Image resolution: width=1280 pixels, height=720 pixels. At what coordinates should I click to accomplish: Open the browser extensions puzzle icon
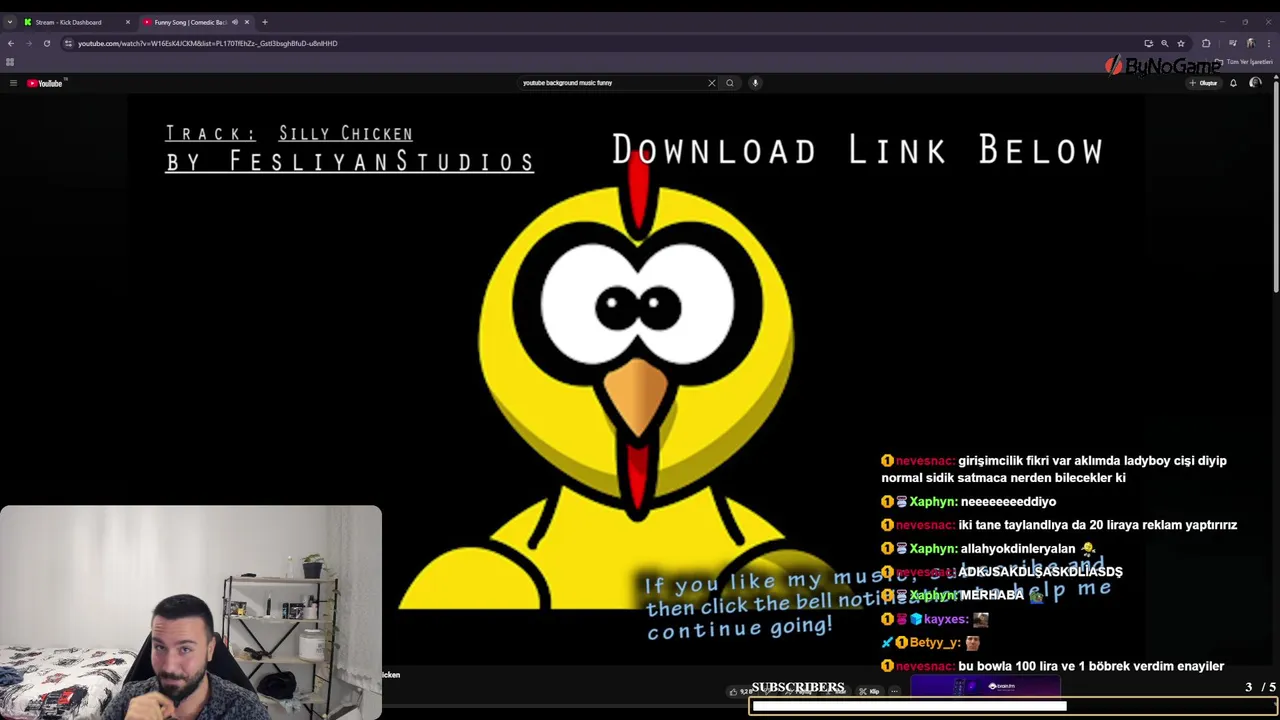1206,43
